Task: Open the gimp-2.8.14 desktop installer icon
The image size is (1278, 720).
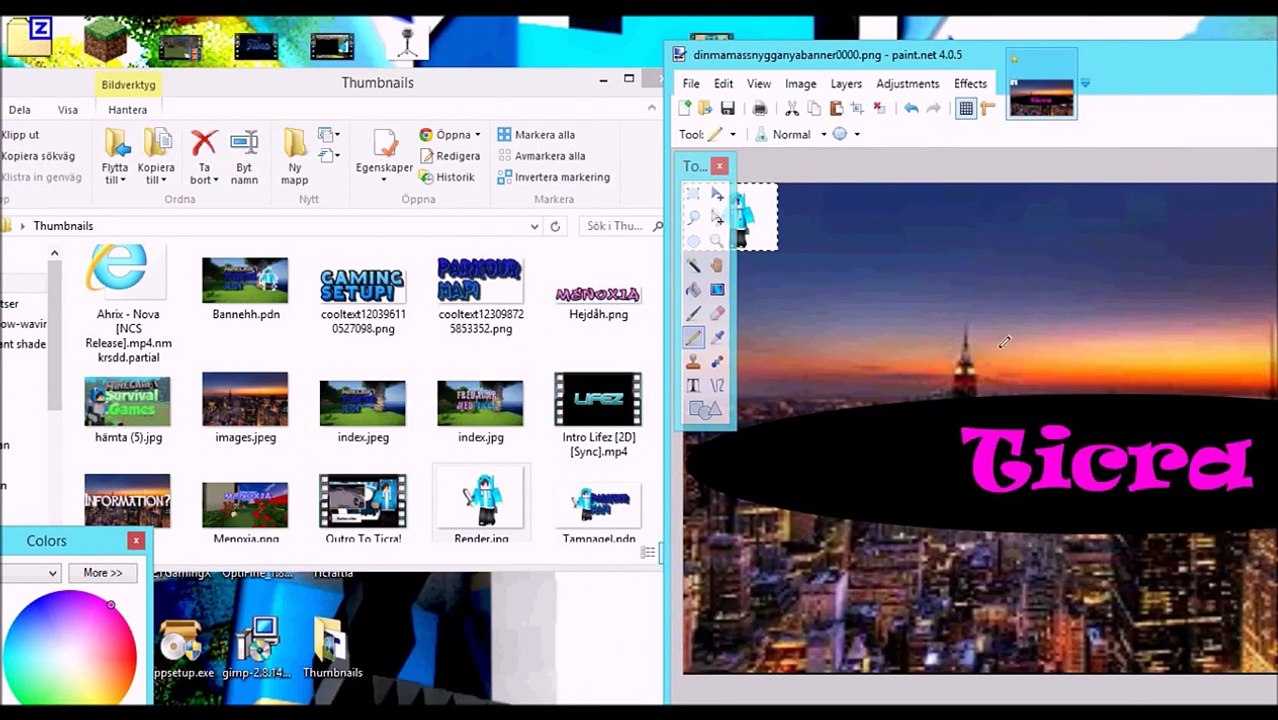Action: [x=257, y=647]
